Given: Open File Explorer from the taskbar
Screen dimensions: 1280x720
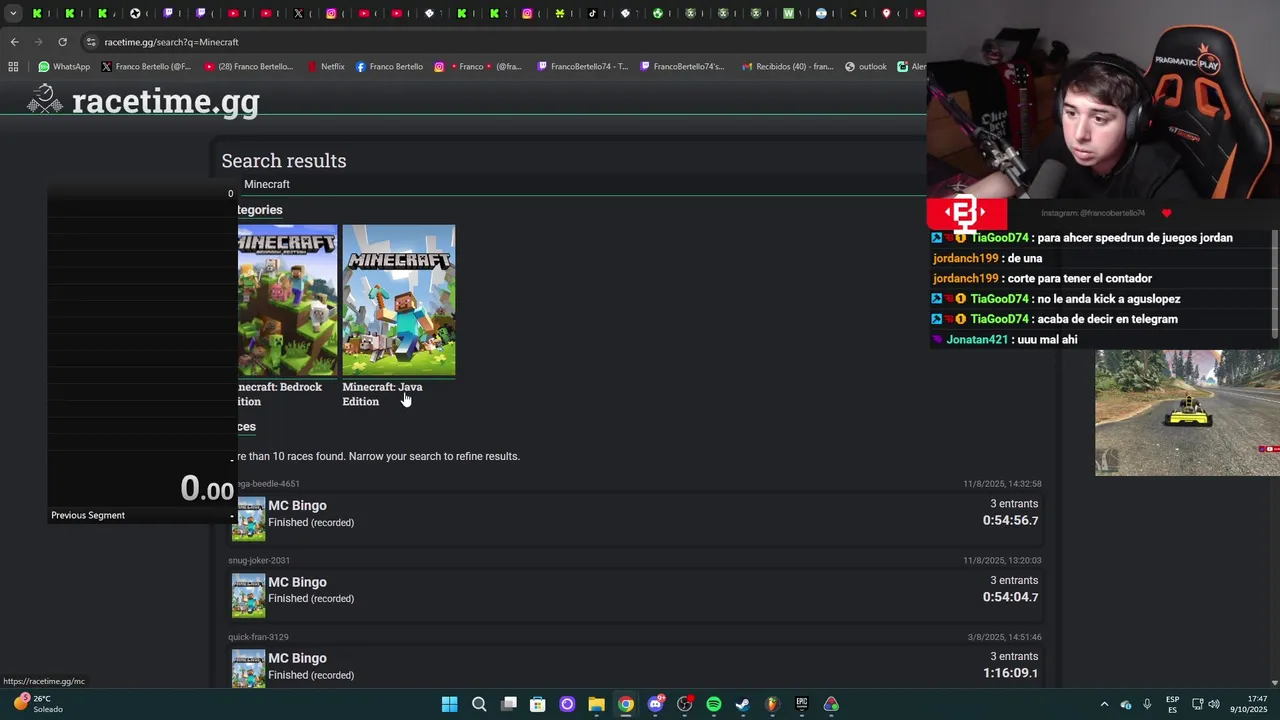Looking at the screenshot, I should point(596,704).
